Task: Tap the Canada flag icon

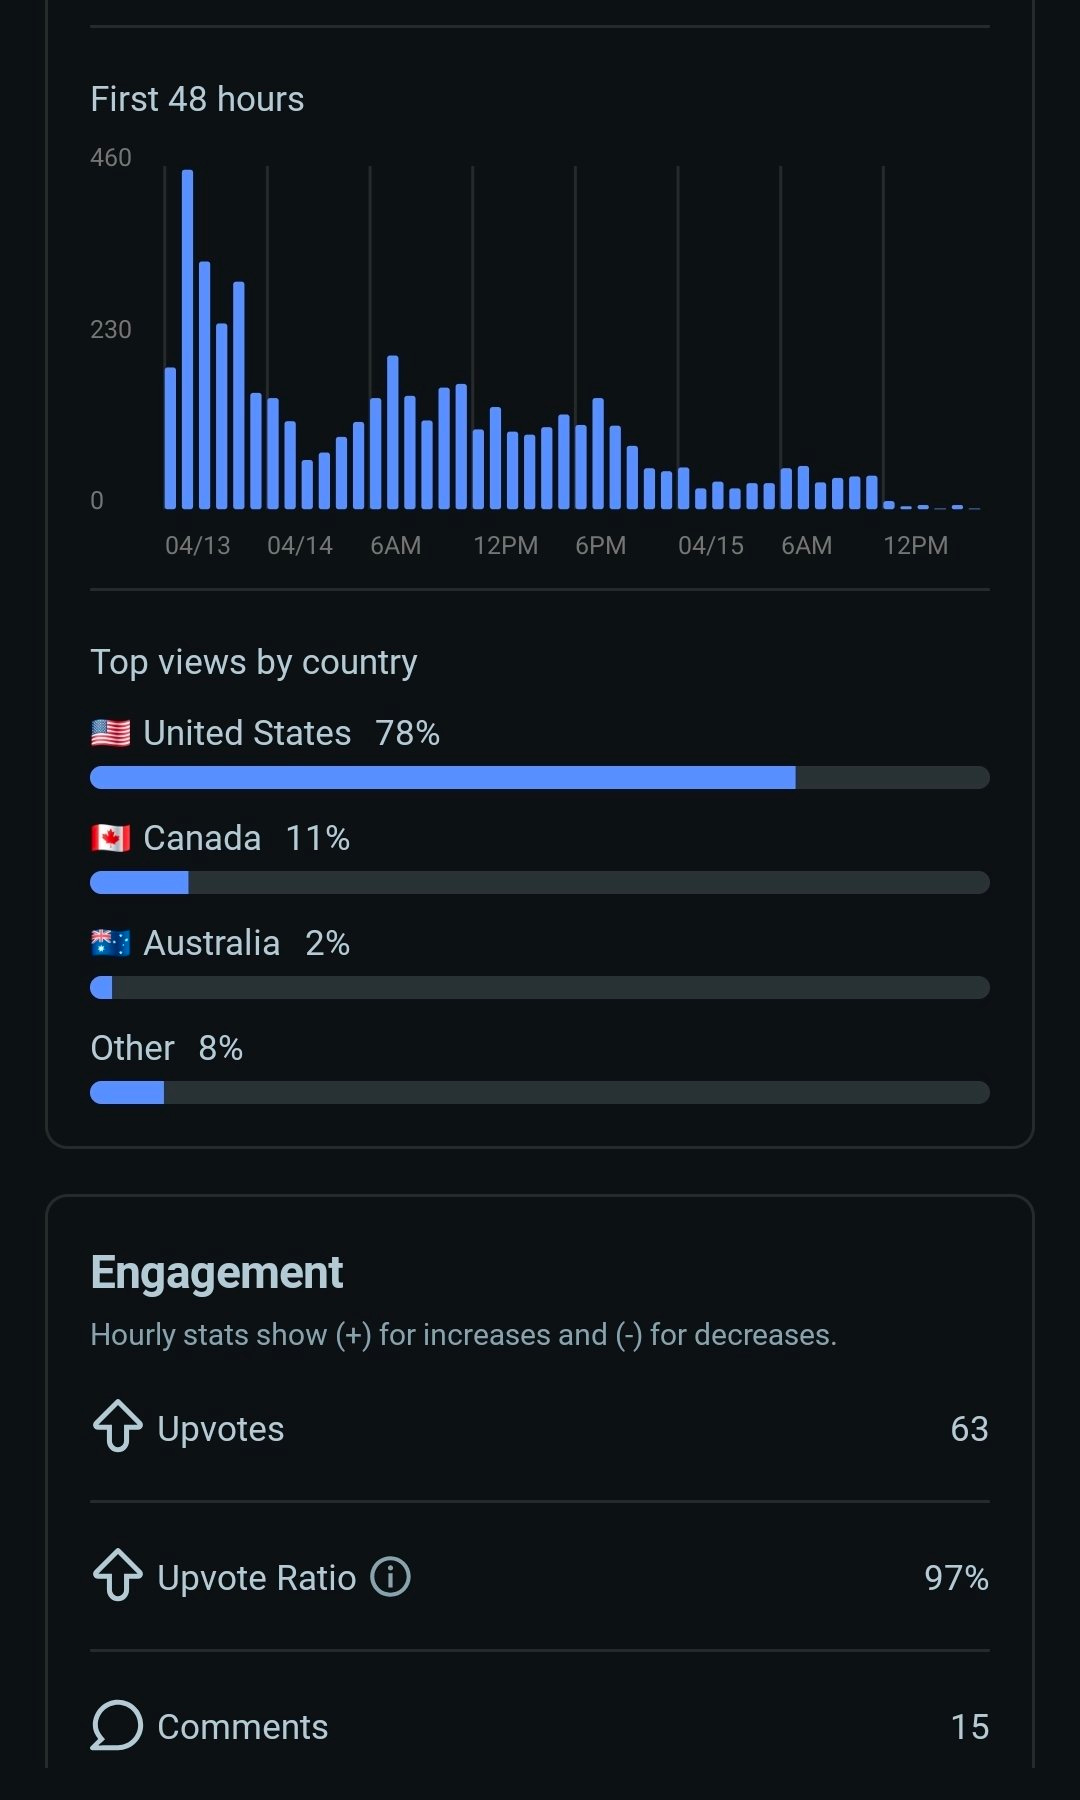Action: tap(110, 838)
